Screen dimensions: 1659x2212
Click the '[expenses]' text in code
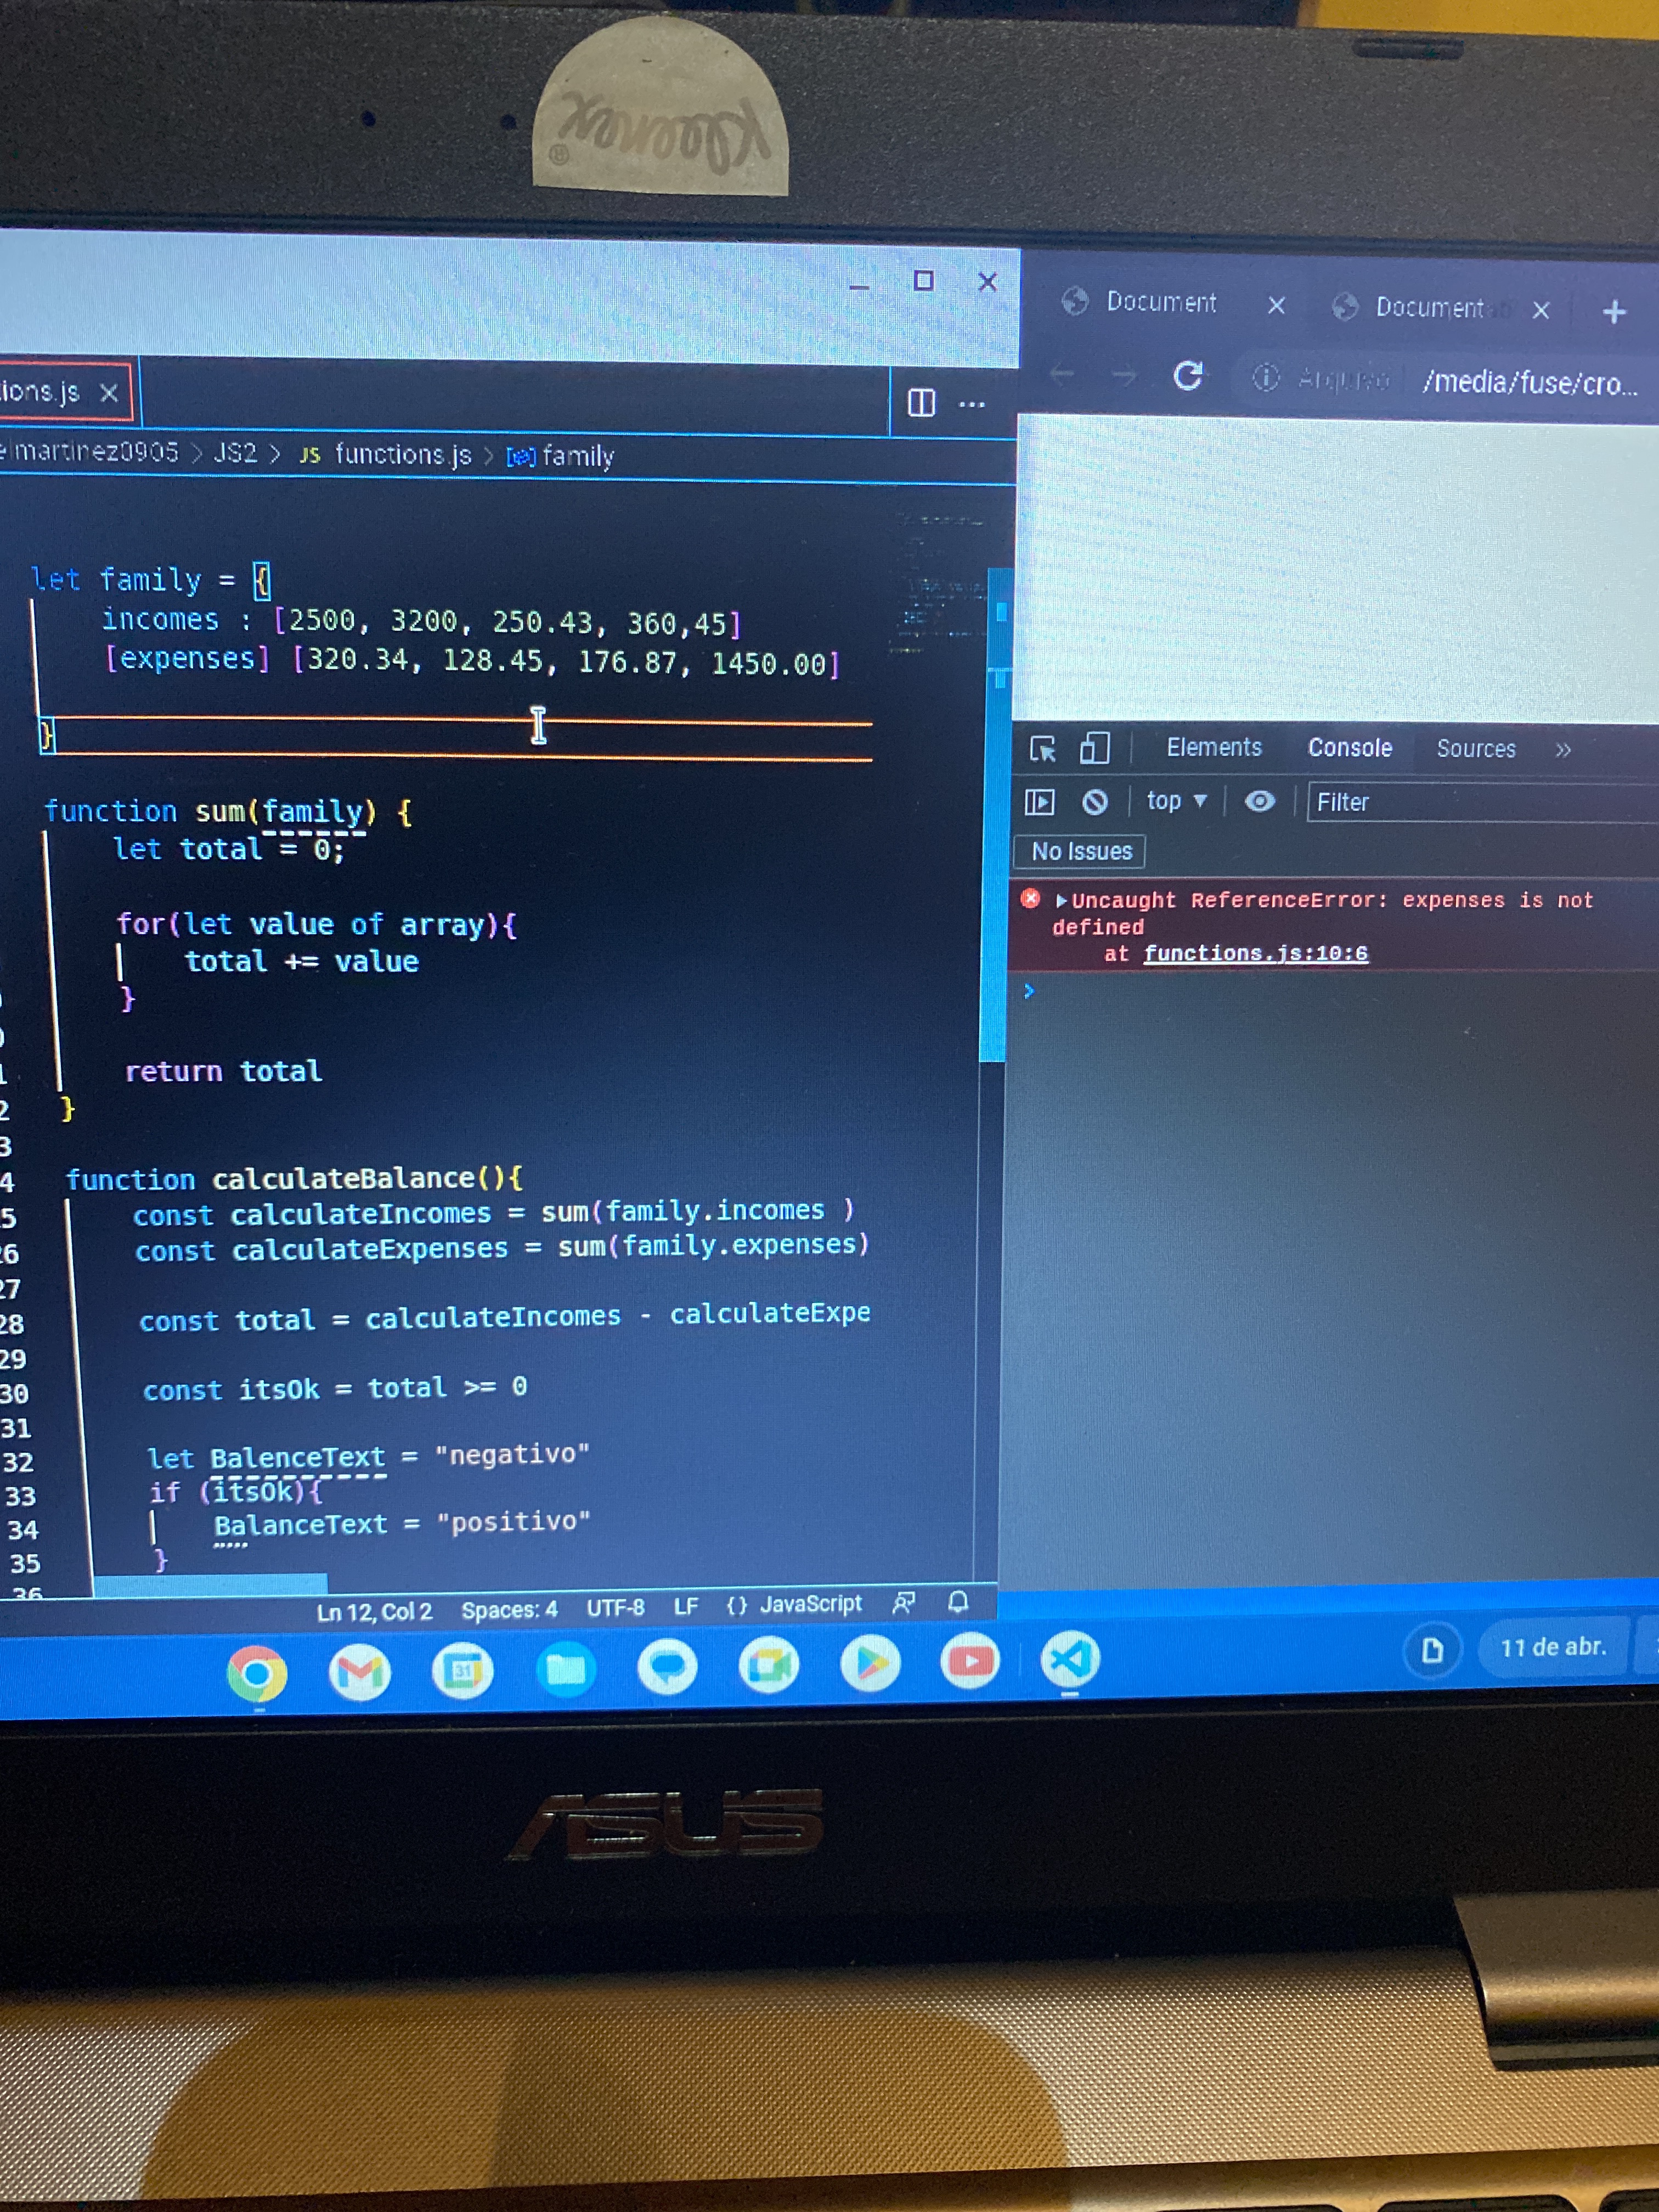(188, 659)
